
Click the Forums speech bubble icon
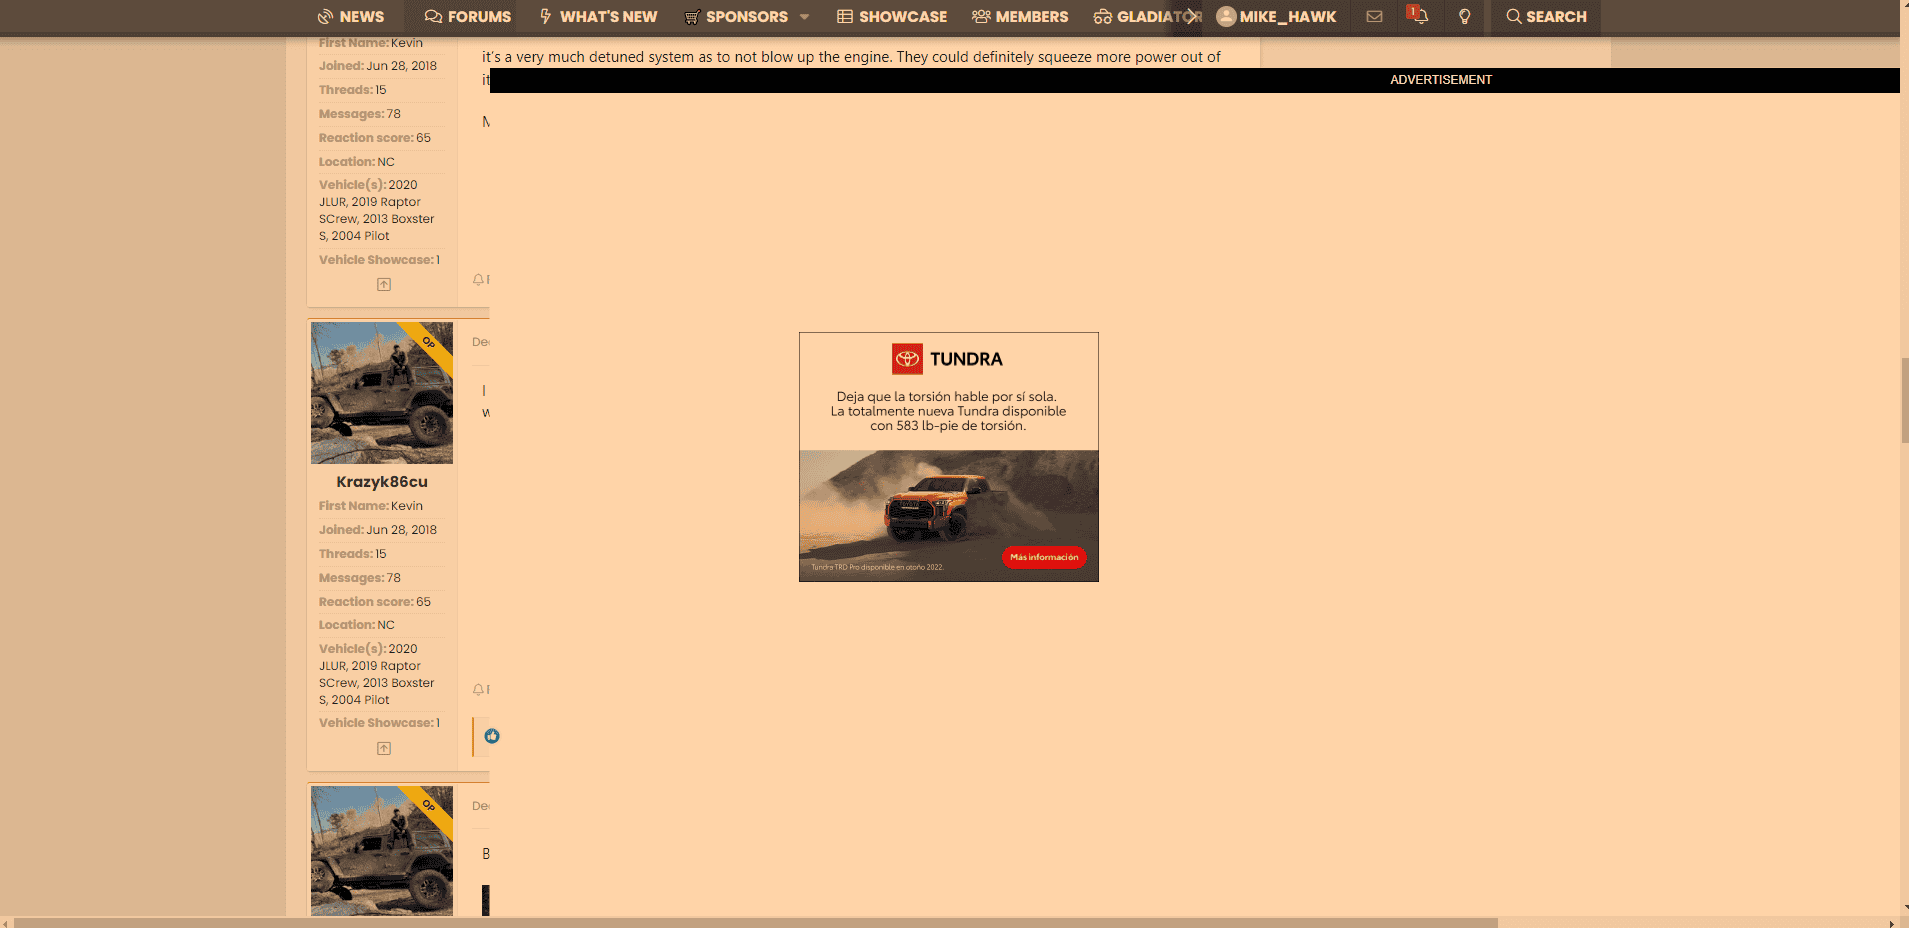433,17
